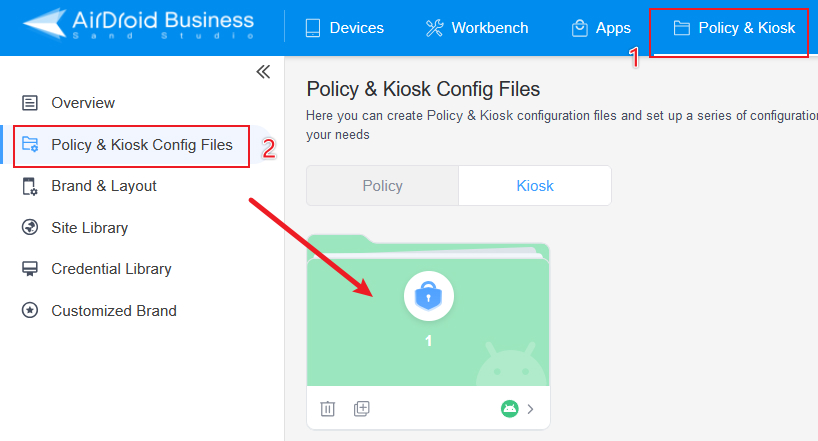The width and height of the screenshot is (818, 441).
Task: Delete the kiosk config file via trash icon
Action: coord(328,409)
